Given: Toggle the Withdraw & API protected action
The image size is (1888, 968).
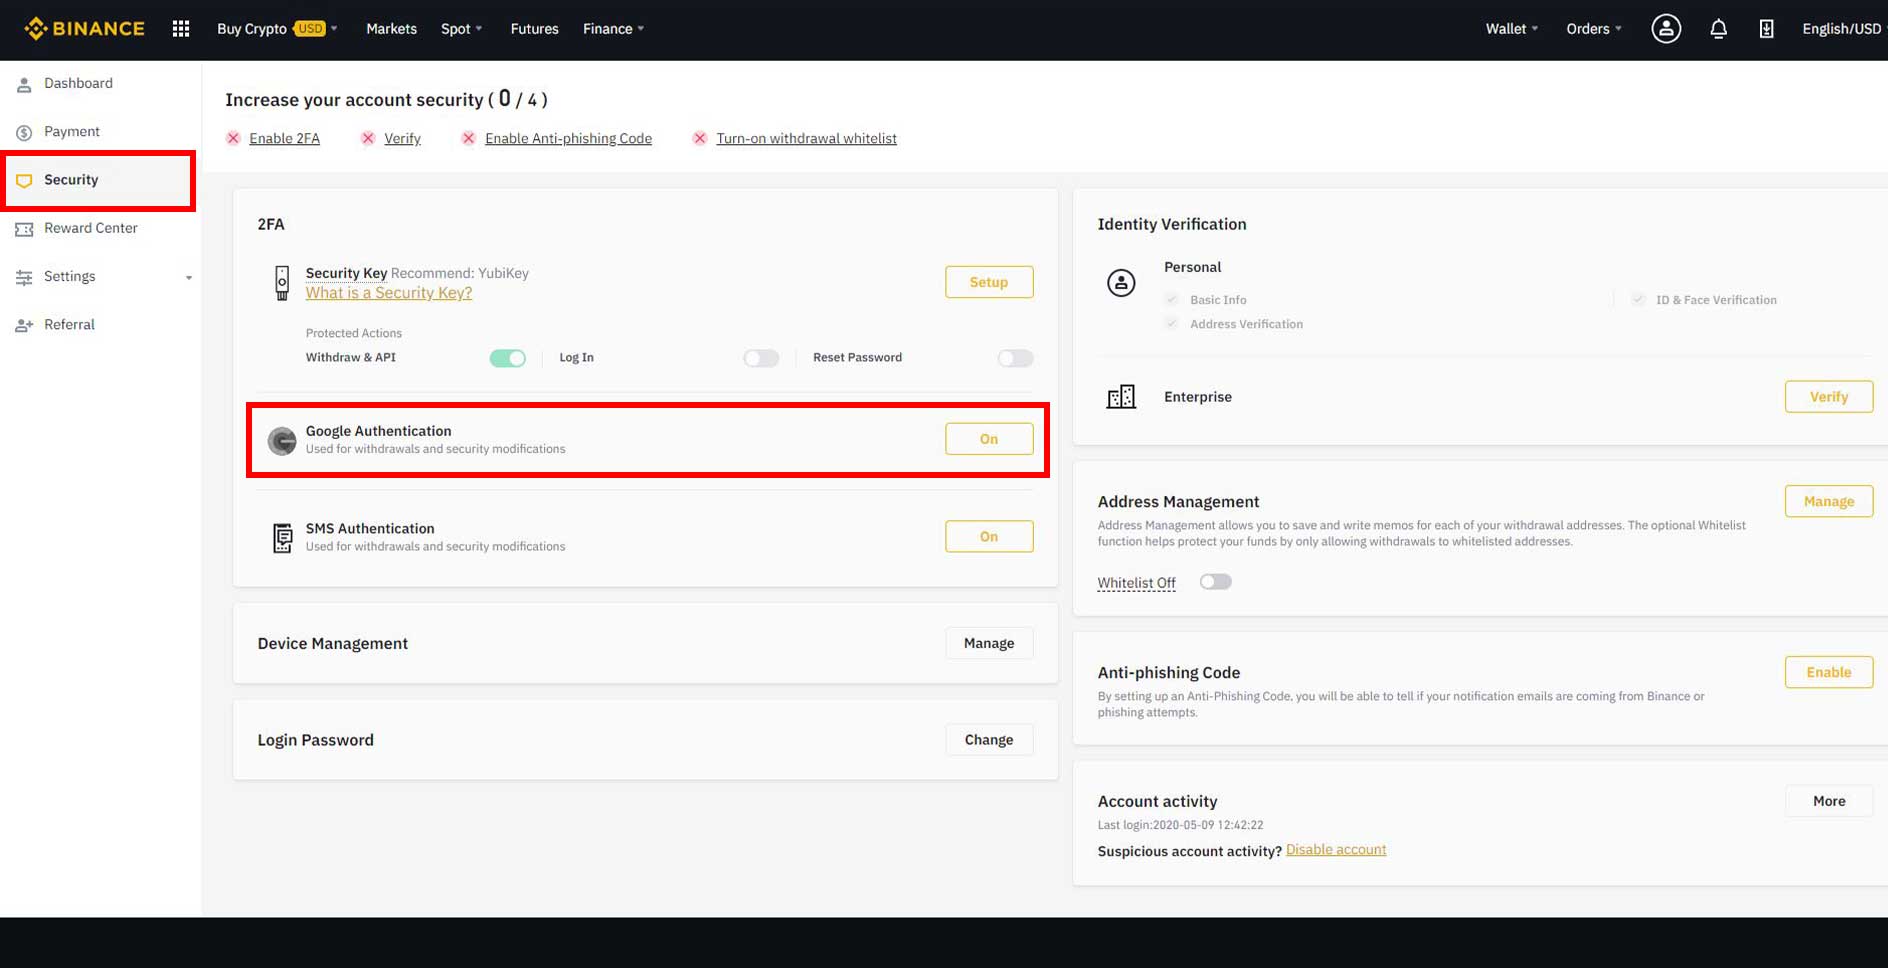Looking at the screenshot, I should coord(508,358).
